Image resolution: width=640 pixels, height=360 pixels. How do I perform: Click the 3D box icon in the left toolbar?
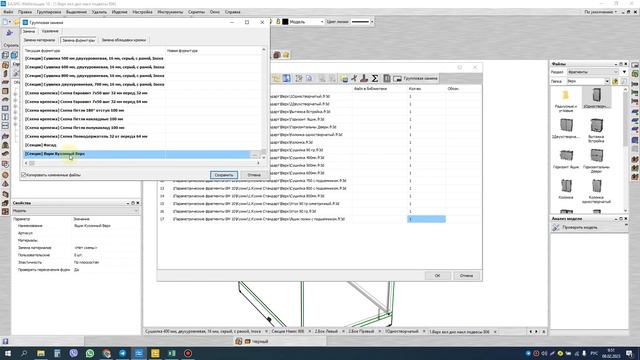tap(5, 55)
